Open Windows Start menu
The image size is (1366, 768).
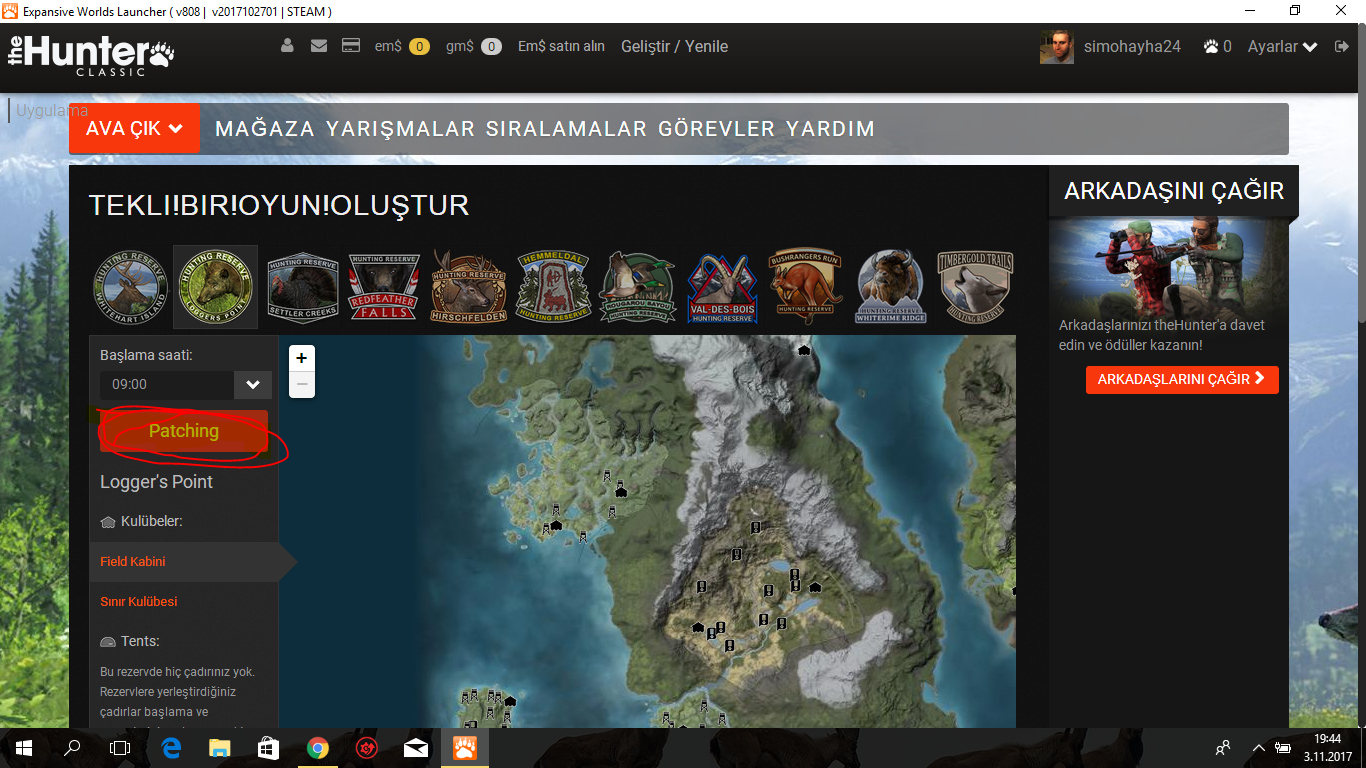(24, 747)
